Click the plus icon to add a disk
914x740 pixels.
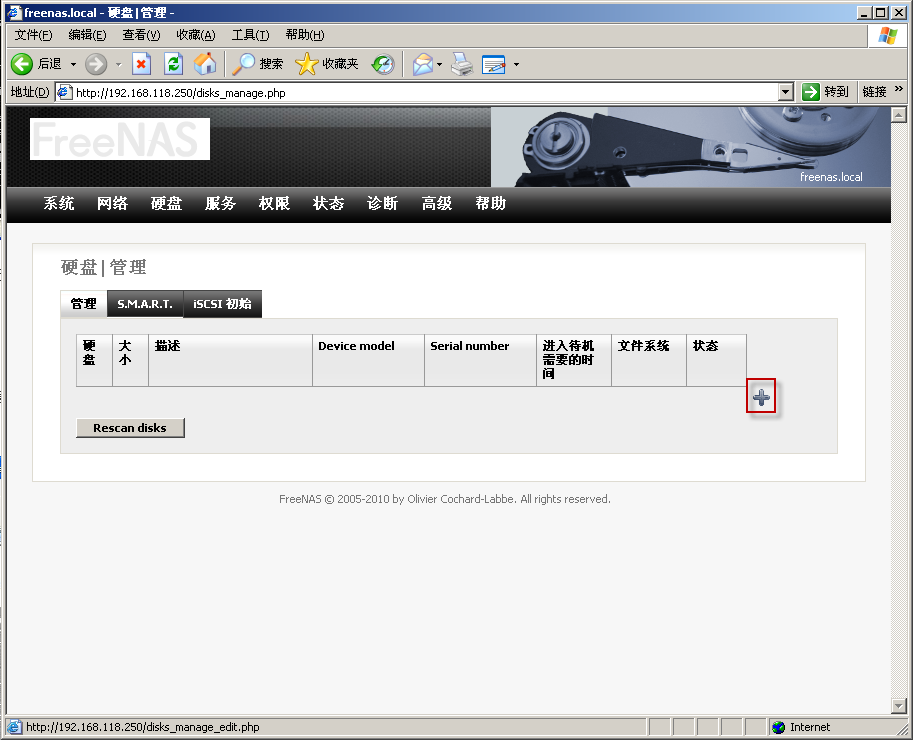tap(761, 398)
